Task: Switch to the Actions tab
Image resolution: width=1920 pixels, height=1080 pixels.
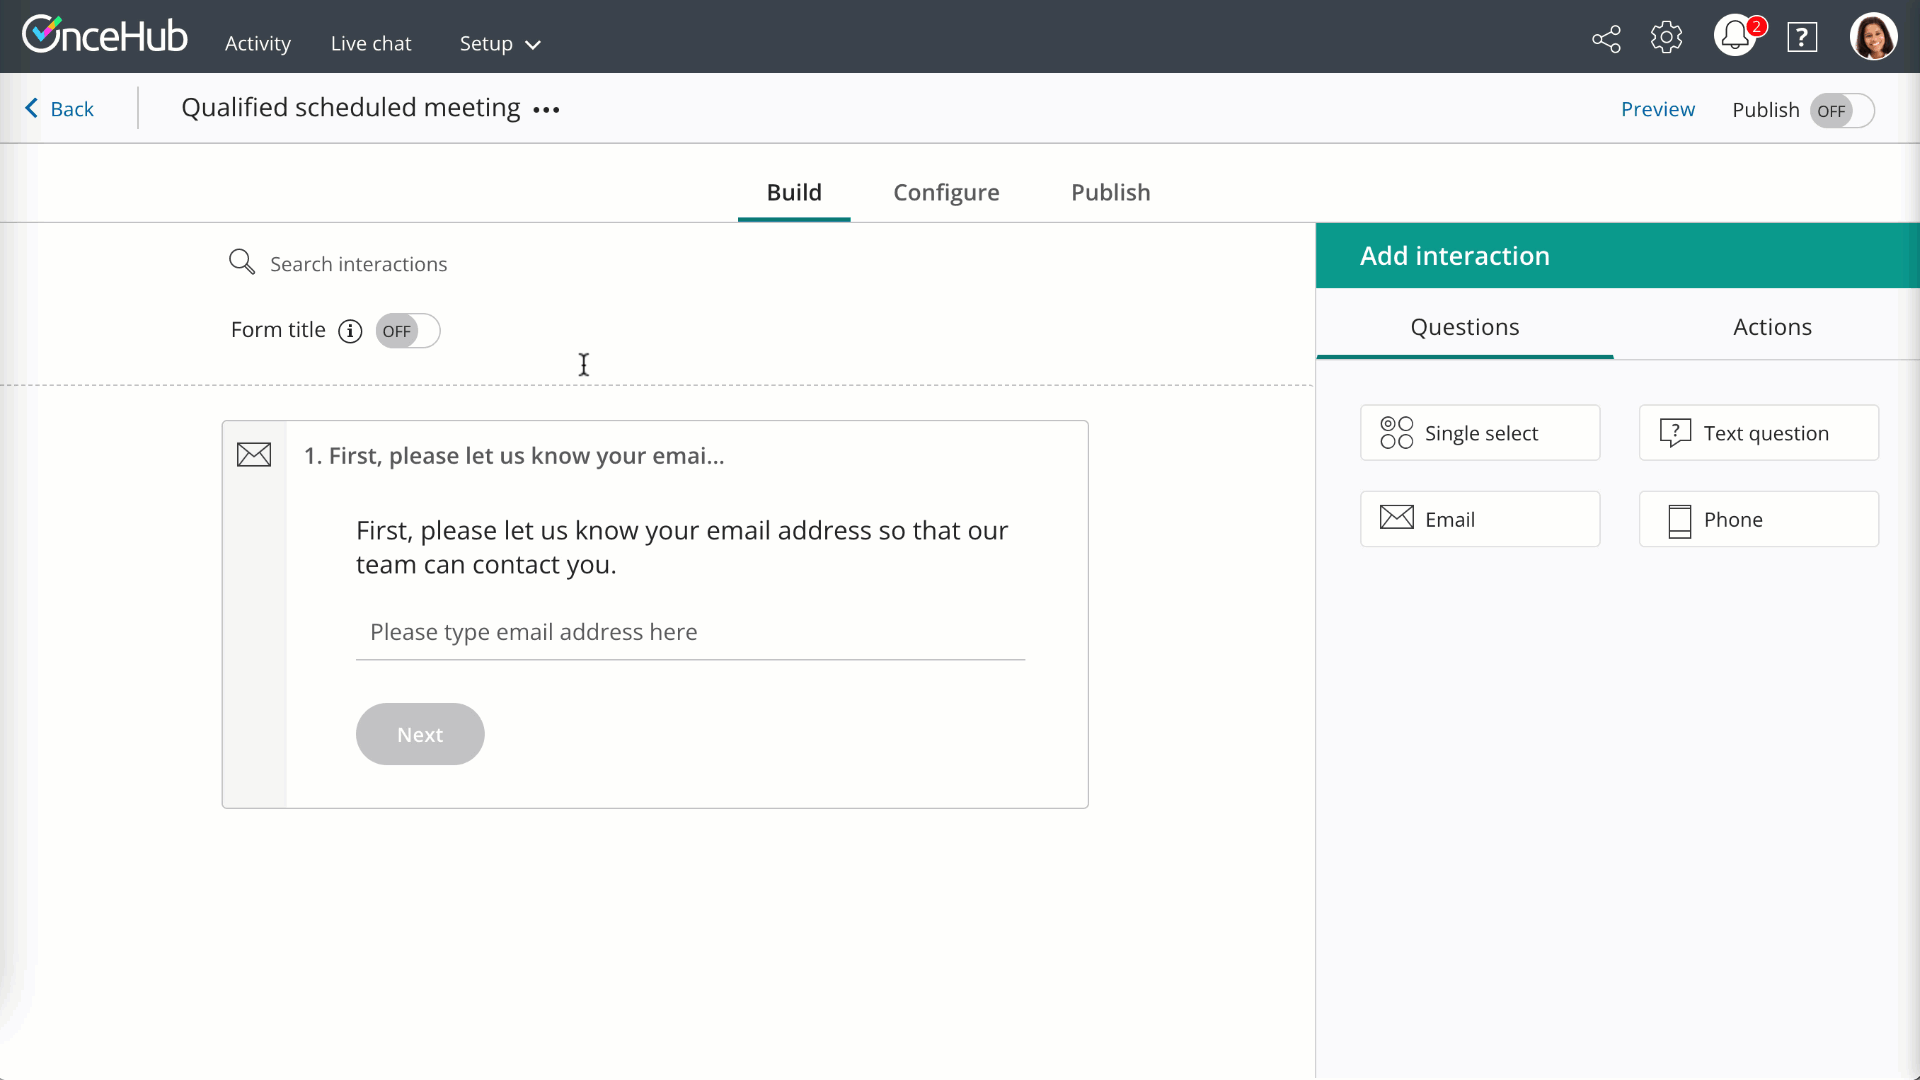Action: tap(1771, 327)
